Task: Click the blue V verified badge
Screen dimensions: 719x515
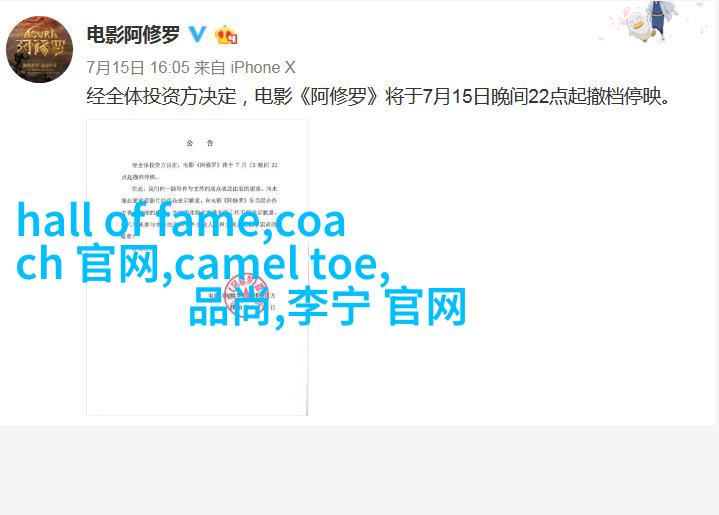Action: click(x=198, y=34)
